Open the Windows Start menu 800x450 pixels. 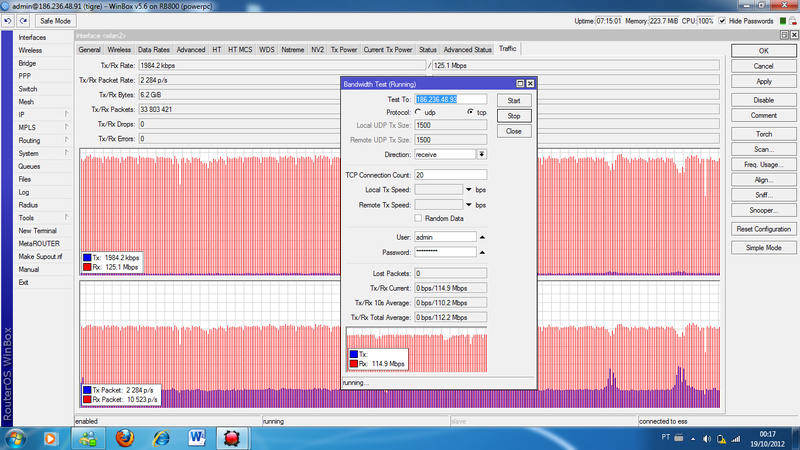tap(15, 438)
